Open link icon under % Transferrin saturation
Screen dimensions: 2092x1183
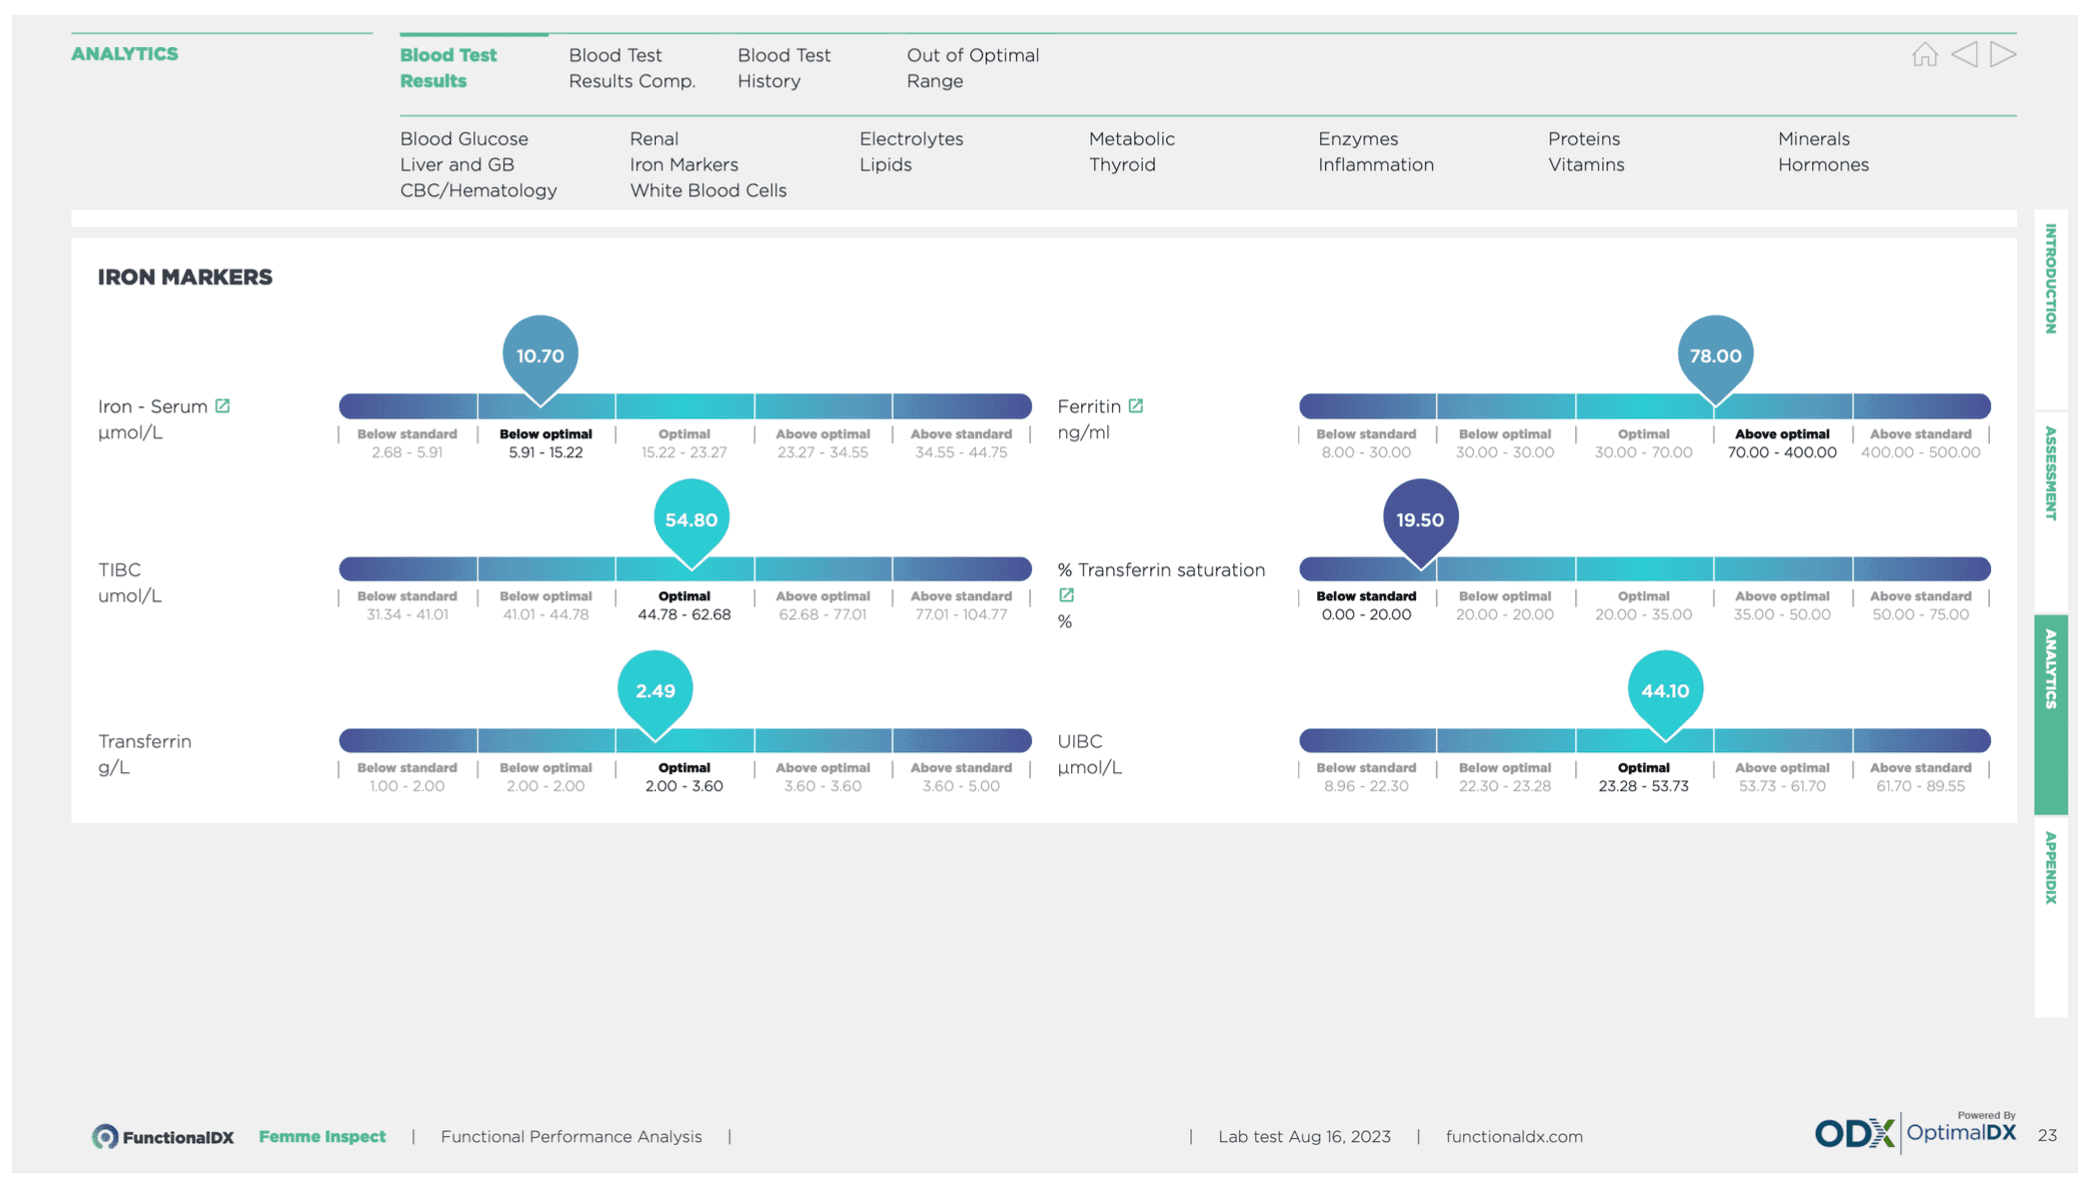(1066, 595)
